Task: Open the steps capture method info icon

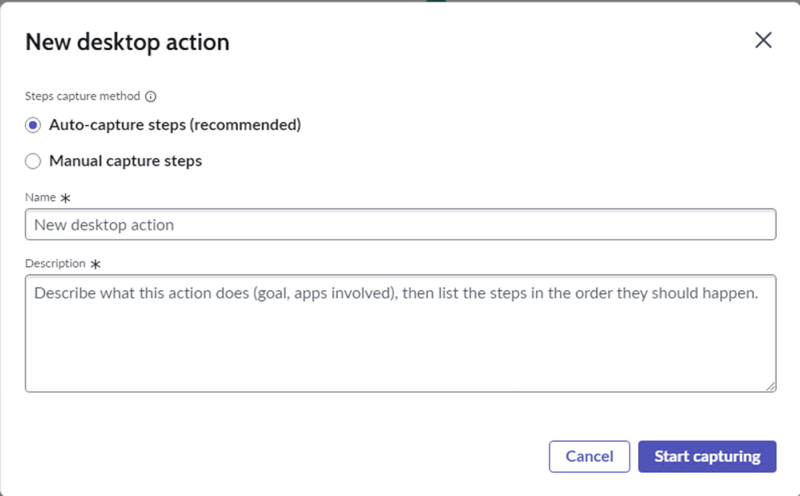Action: point(151,96)
